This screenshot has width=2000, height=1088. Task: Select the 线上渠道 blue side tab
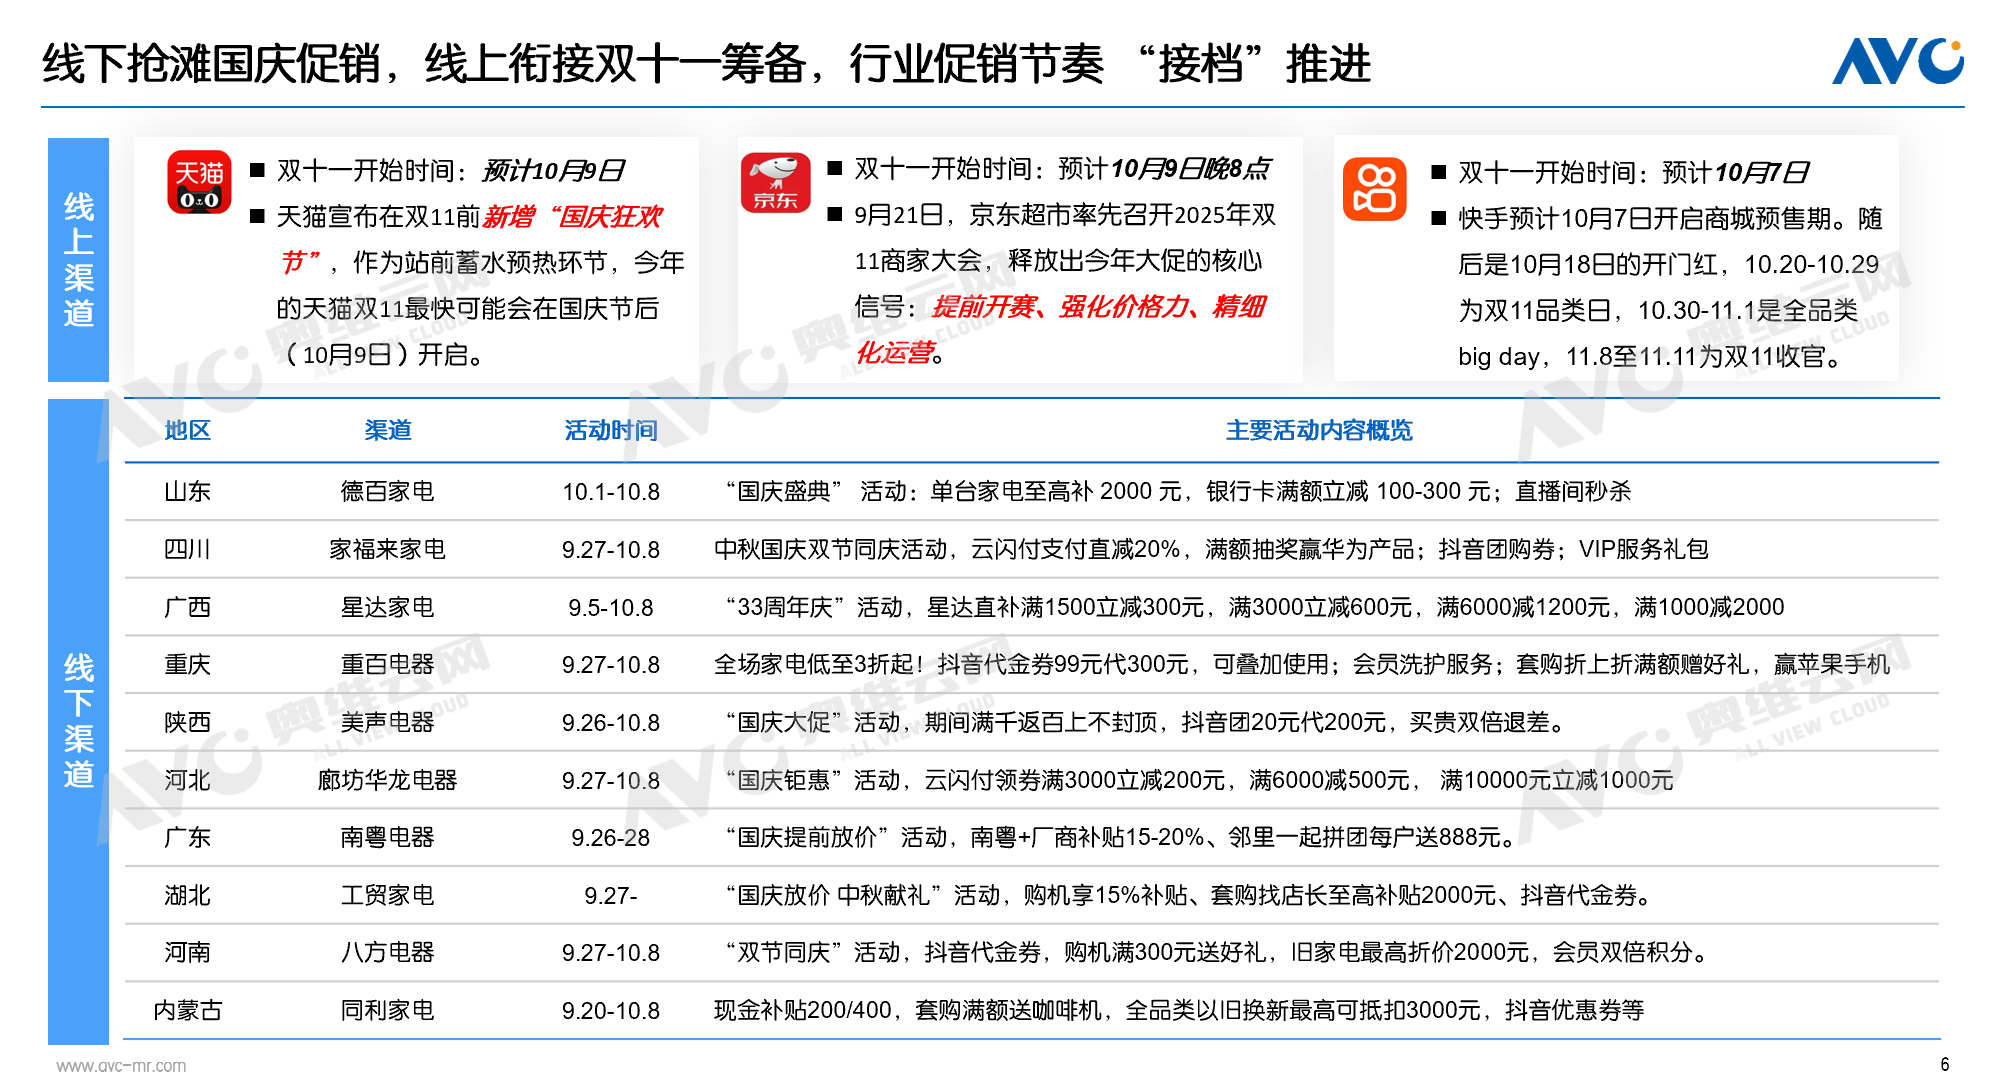(78, 260)
